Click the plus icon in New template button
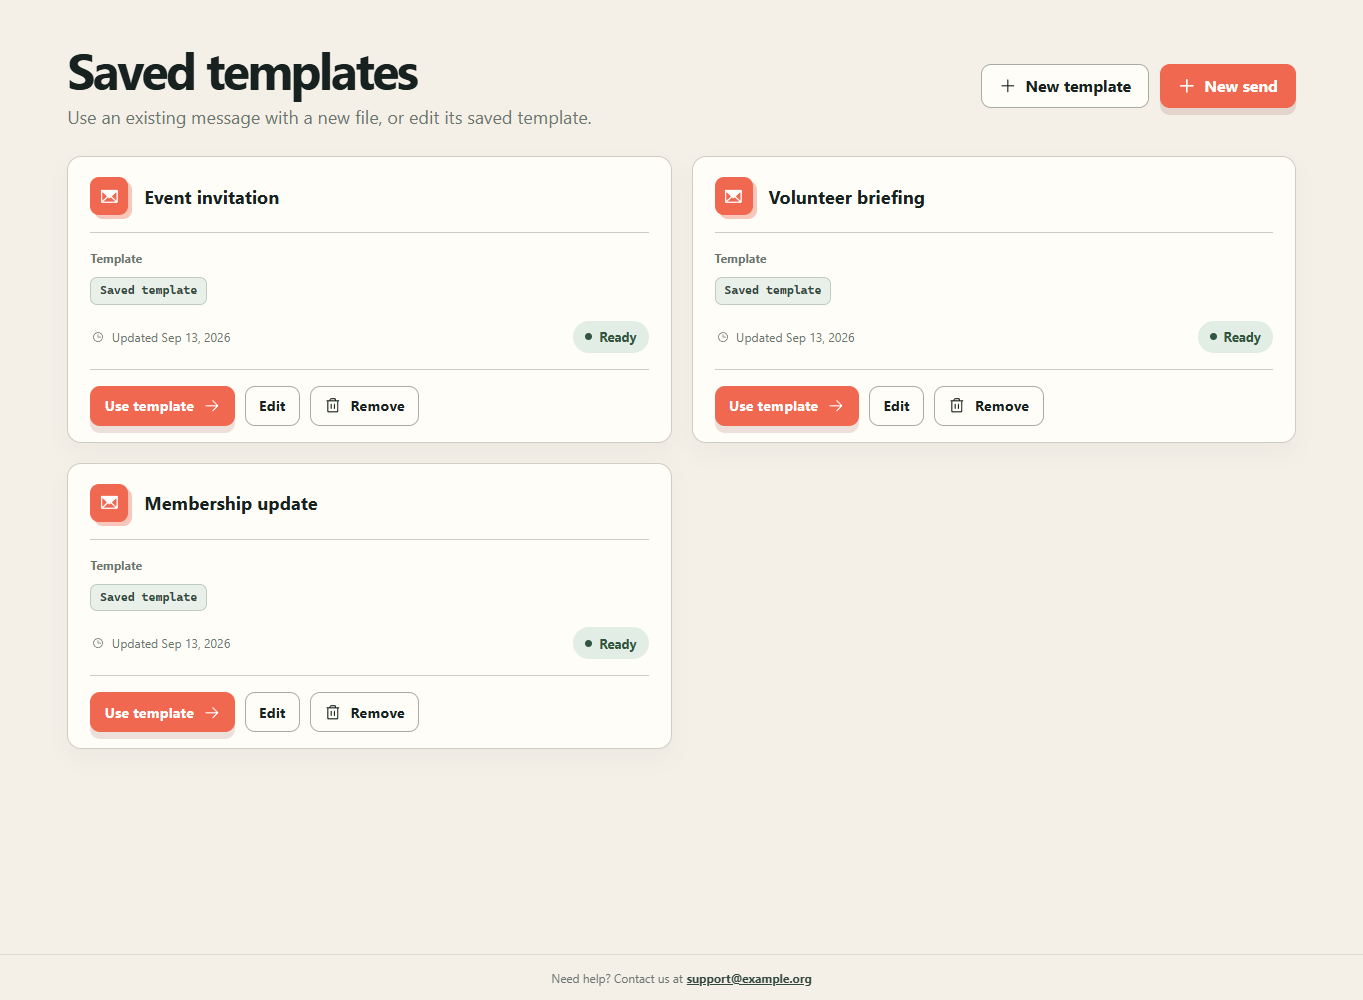This screenshot has height=1000, width=1363. pos(1008,86)
